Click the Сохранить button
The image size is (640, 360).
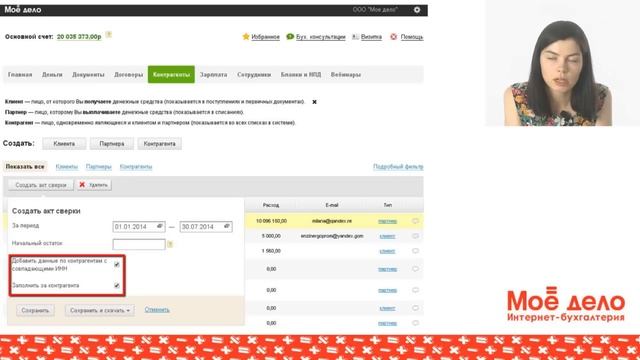point(35,311)
